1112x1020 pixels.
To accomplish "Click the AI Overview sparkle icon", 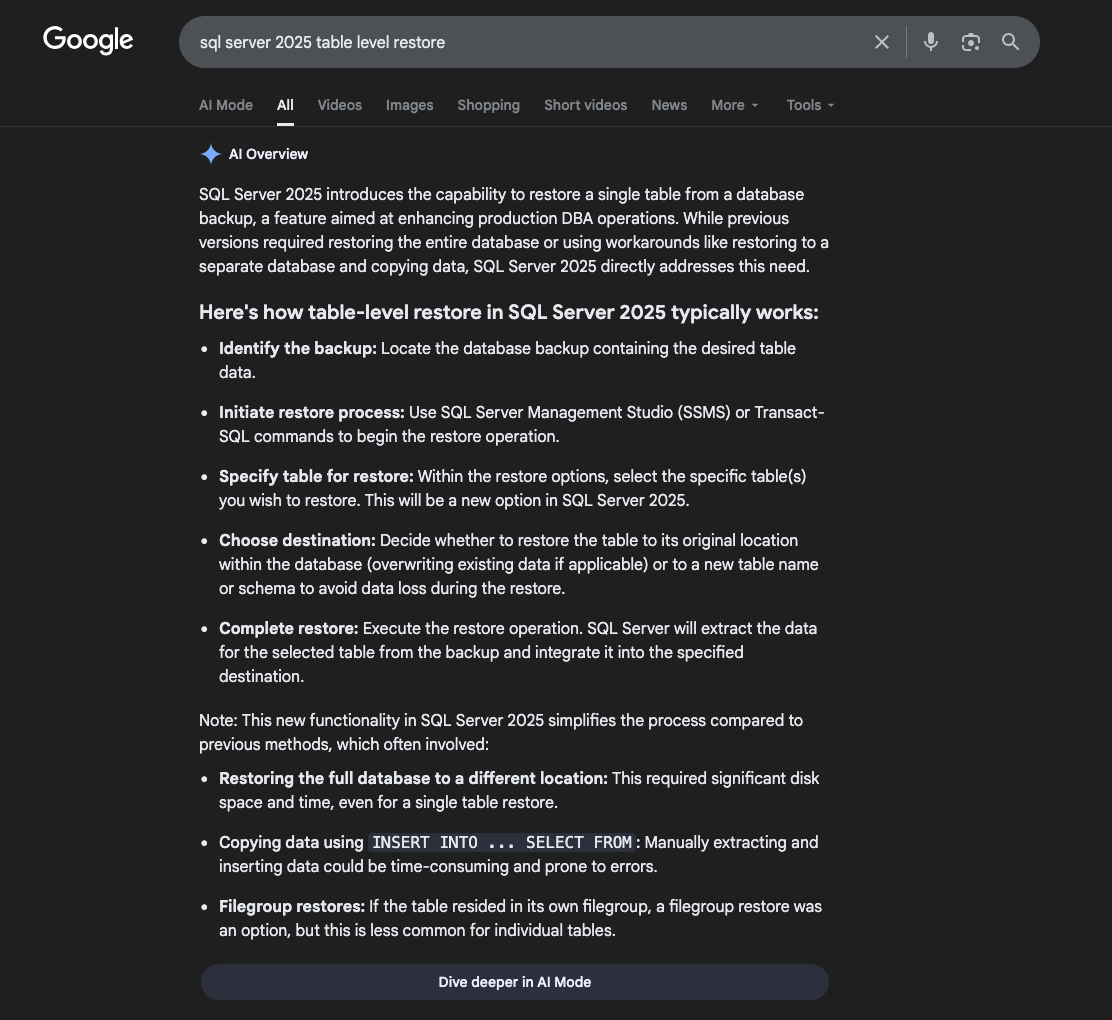I will [x=210, y=154].
